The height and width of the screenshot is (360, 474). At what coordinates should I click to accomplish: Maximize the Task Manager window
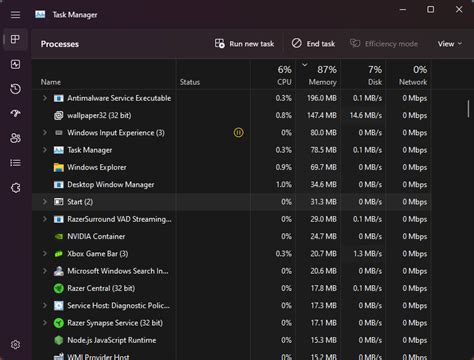431,10
